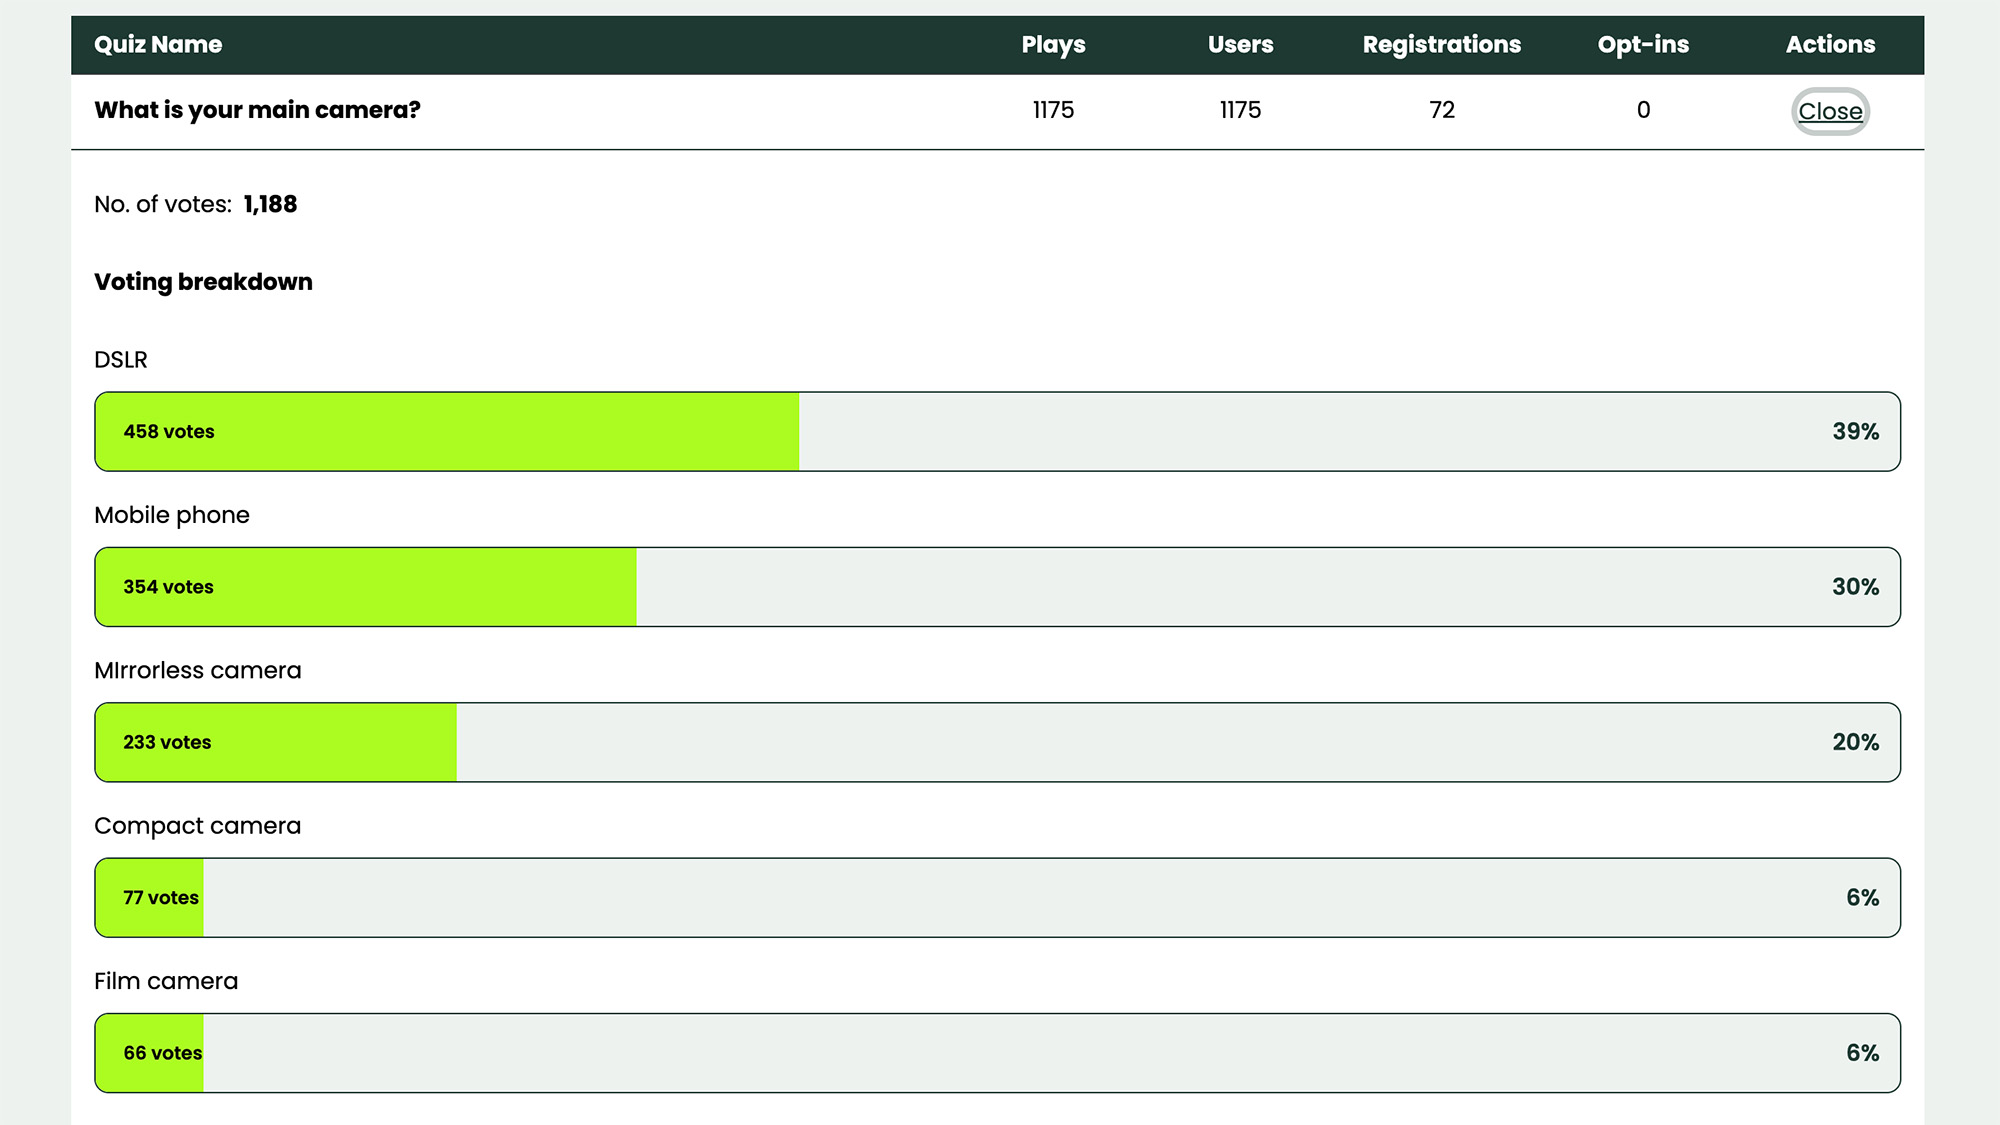Screen dimensions: 2000x1125
Task: Click the Actions column header
Action: tap(1830, 44)
